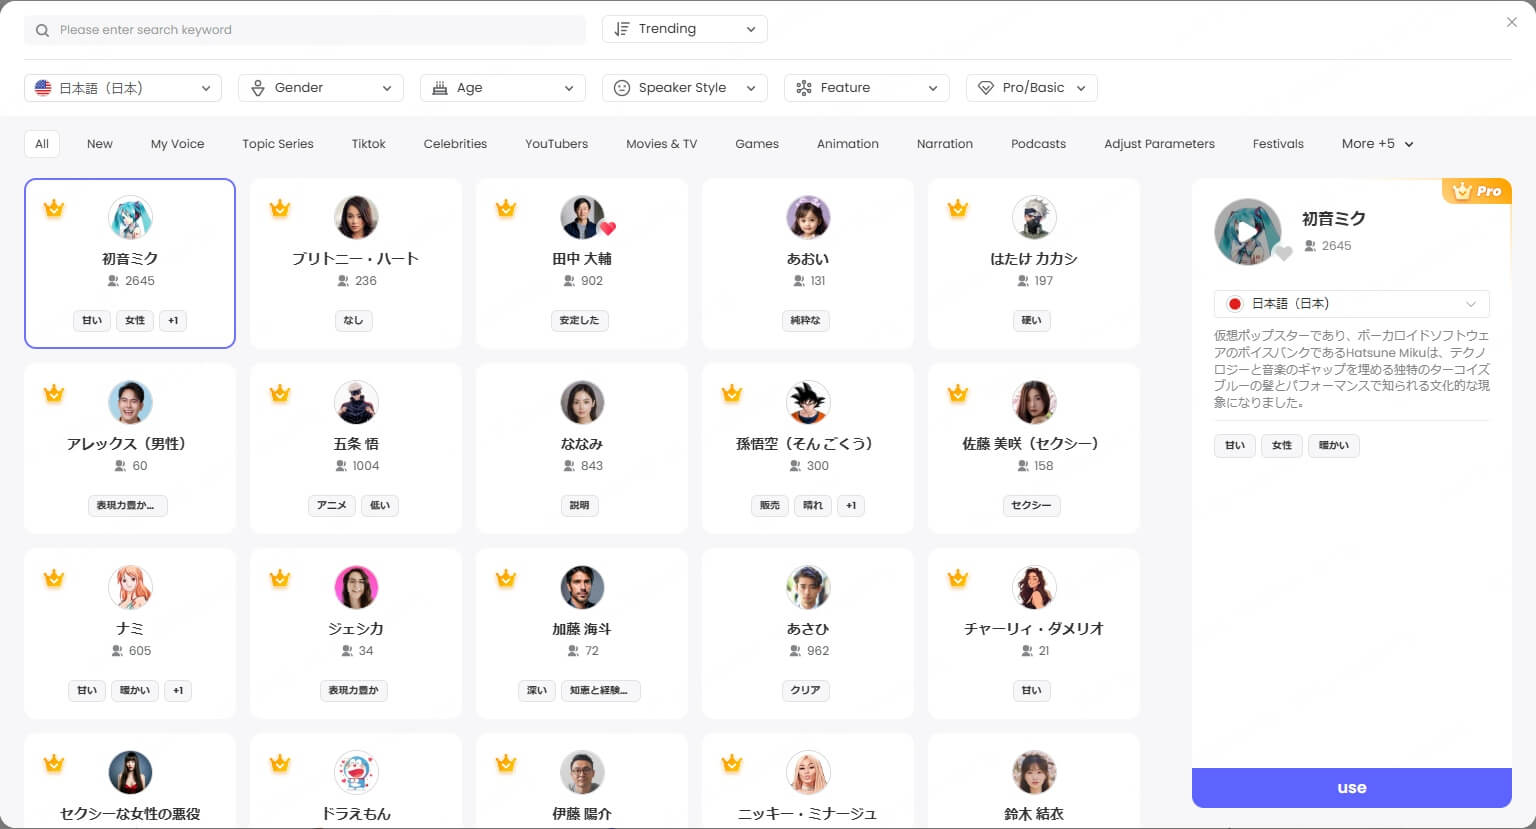Click the Pro badge in details panel
This screenshot has height=829, width=1536.
(1477, 190)
